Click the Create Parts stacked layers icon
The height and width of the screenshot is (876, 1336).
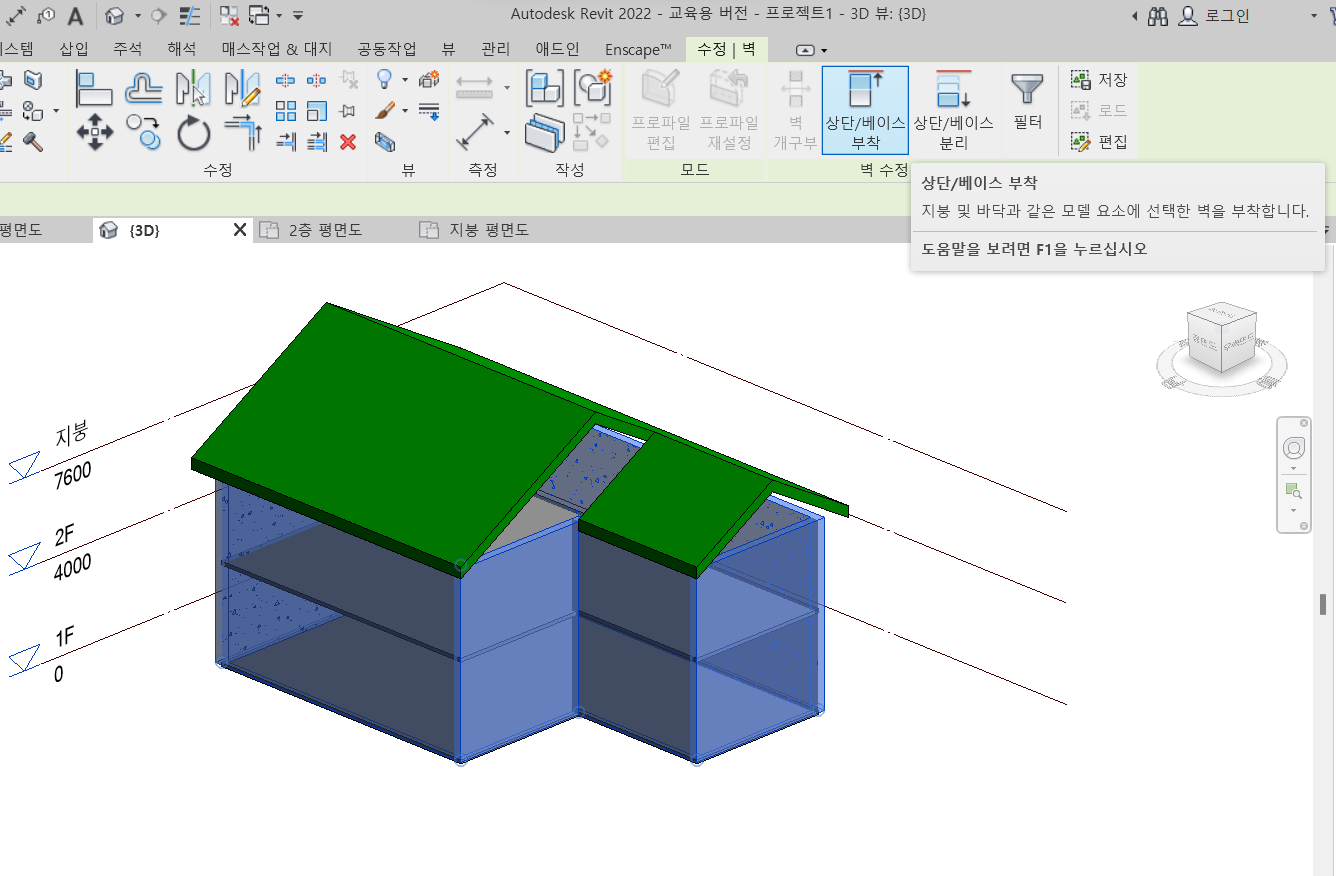click(x=545, y=132)
